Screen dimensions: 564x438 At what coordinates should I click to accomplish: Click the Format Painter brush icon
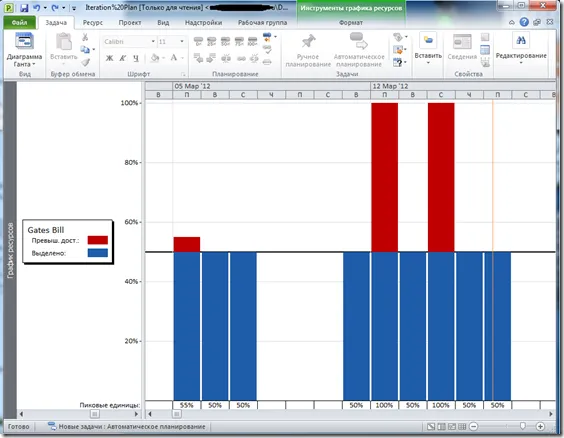coord(85,62)
